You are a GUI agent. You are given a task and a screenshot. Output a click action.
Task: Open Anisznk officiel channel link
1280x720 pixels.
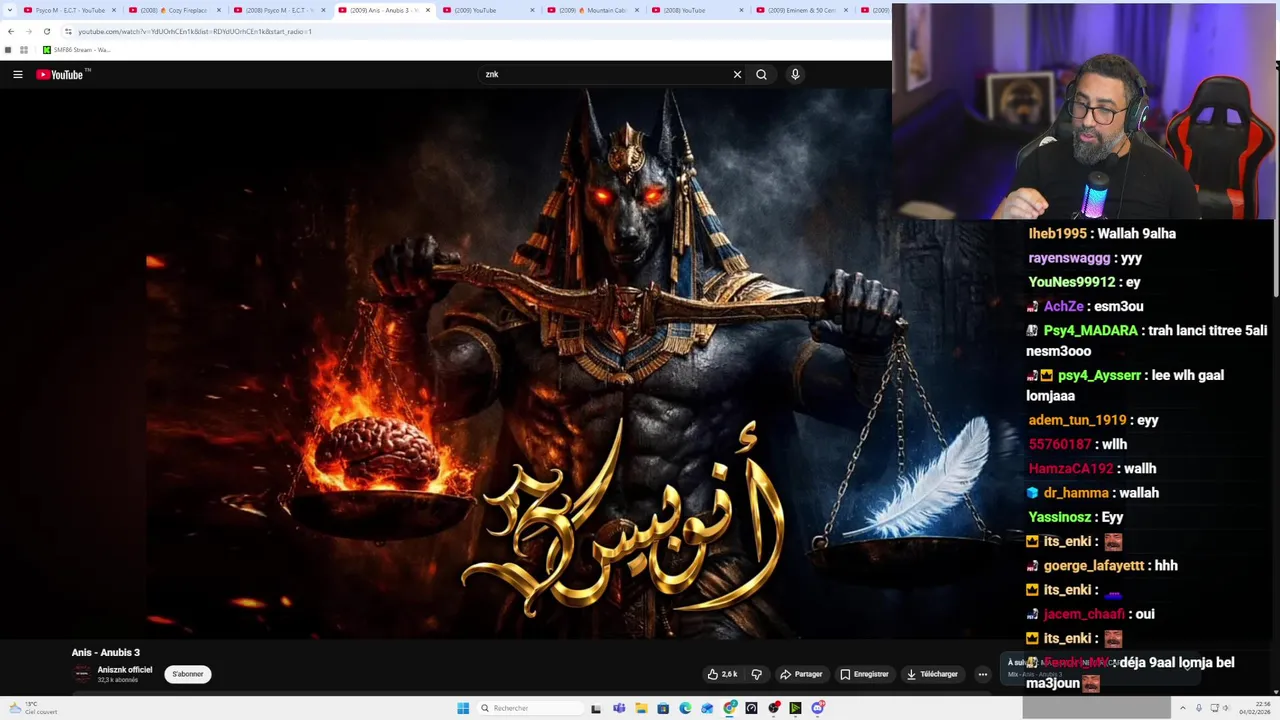click(125, 670)
